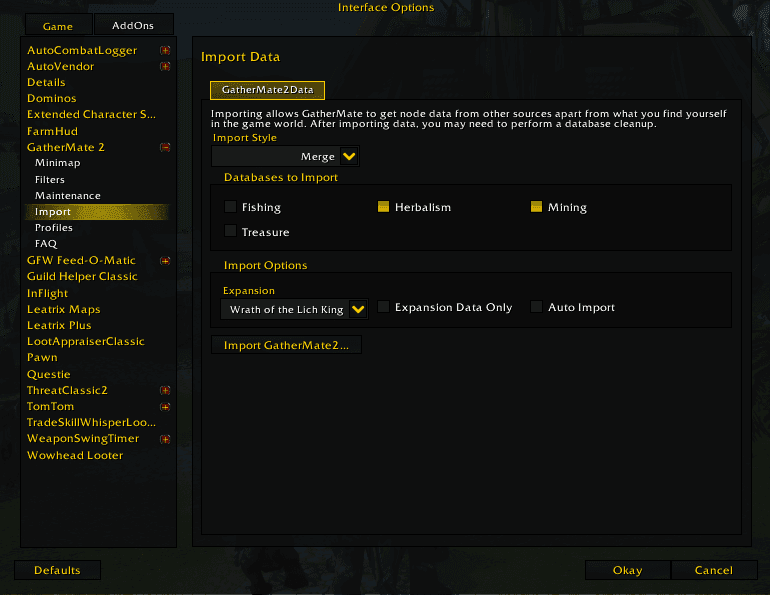The width and height of the screenshot is (770, 595).
Task: Uncheck the Mining database checkbox
Action: pos(536,207)
